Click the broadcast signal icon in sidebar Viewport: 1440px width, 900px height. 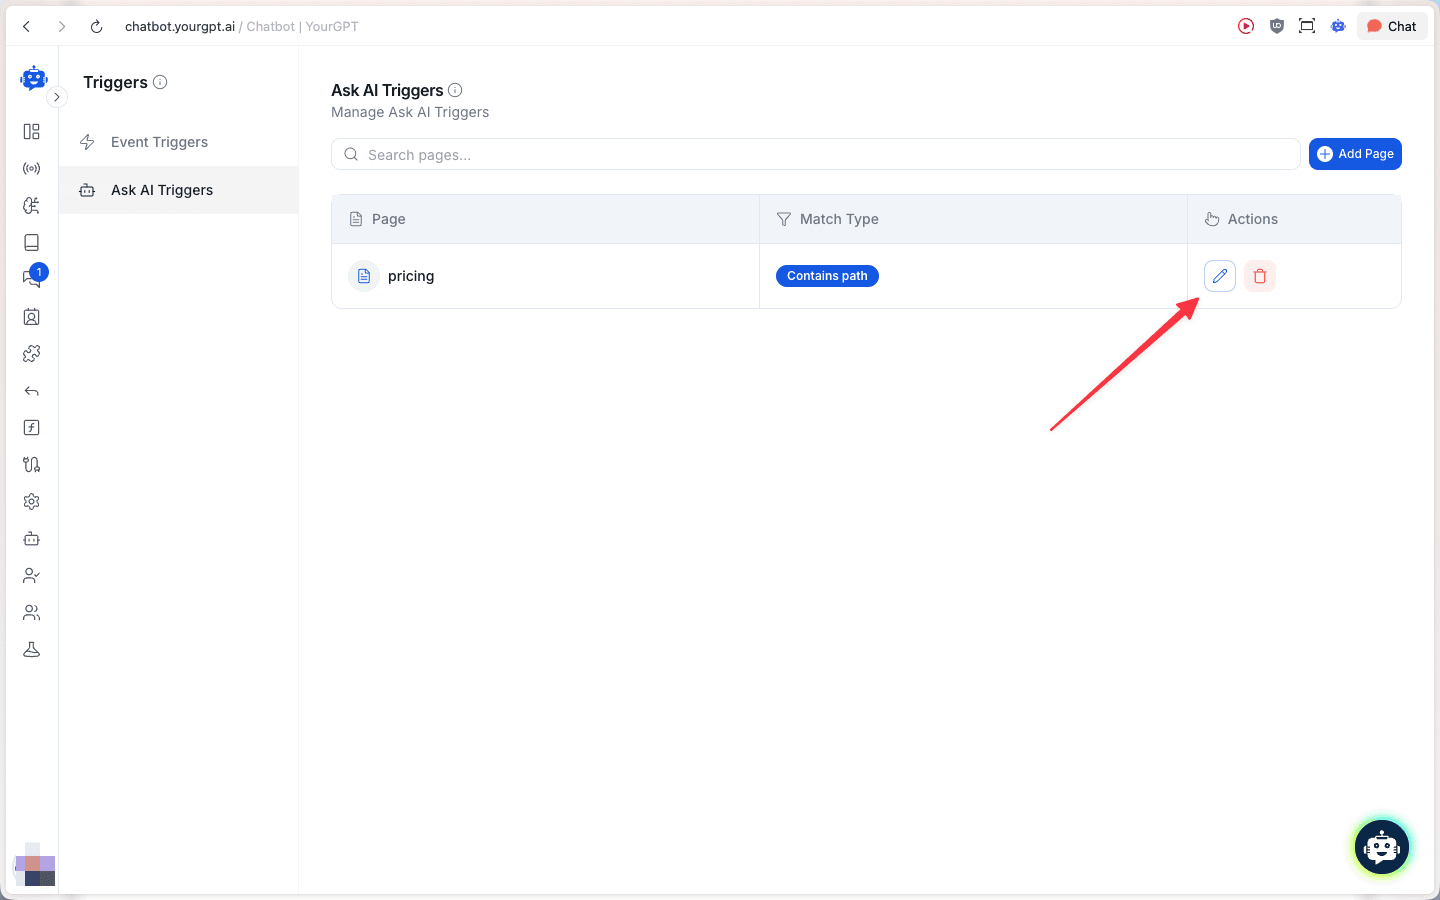[31, 167]
